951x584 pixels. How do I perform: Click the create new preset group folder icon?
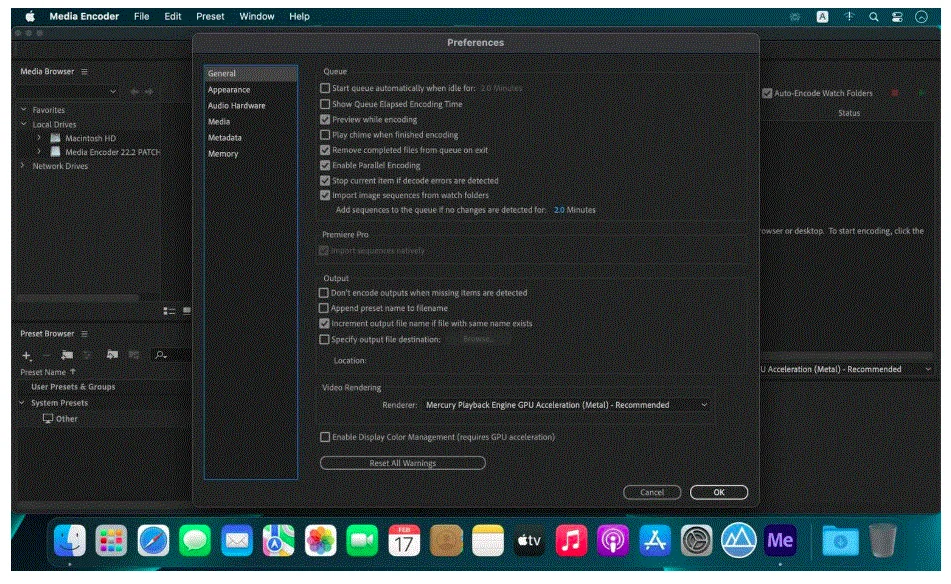point(67,355)
